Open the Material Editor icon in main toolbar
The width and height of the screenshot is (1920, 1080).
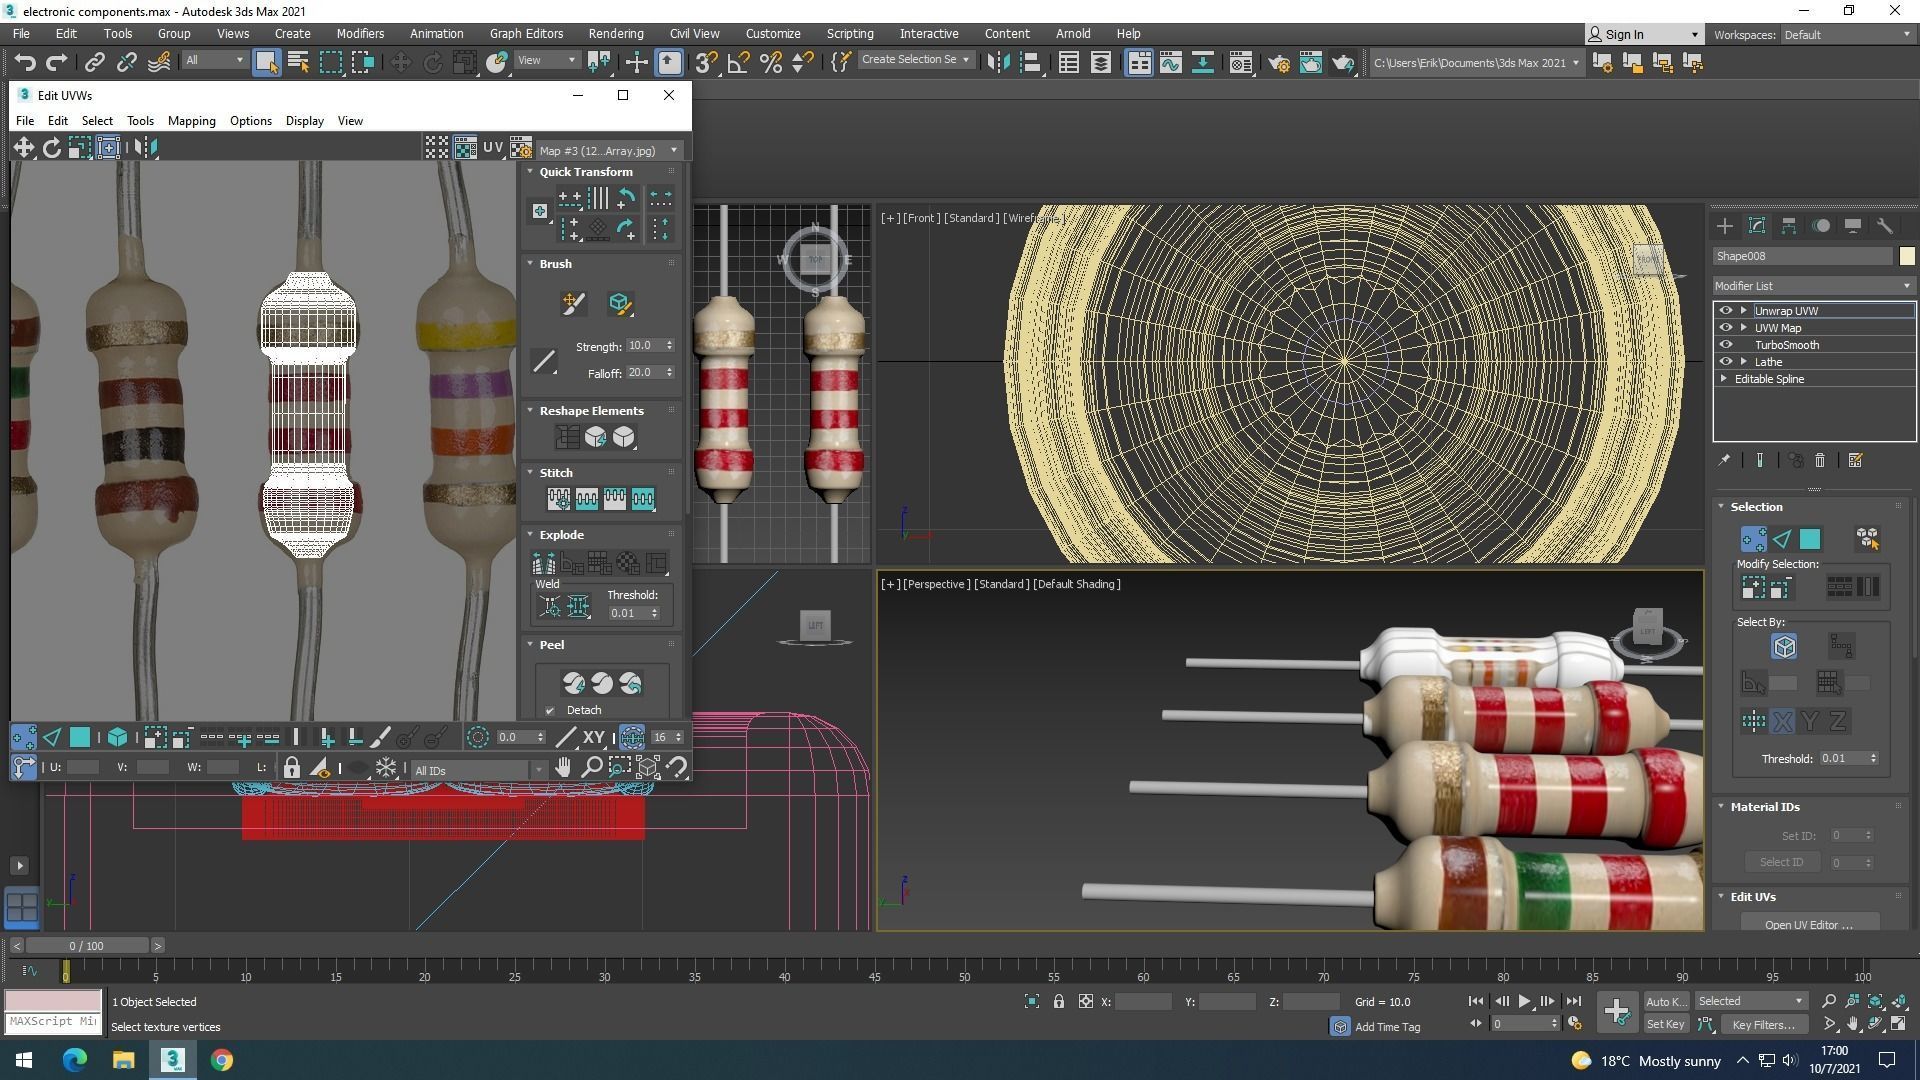1240,63
